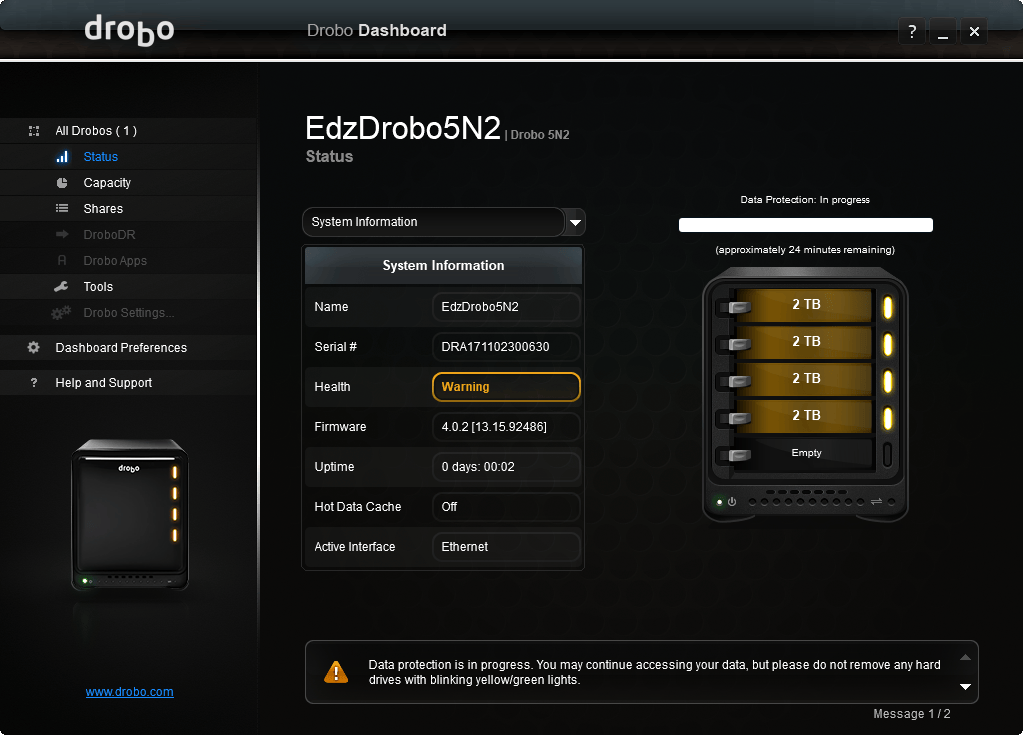Open Drobo Settings...

129,312
